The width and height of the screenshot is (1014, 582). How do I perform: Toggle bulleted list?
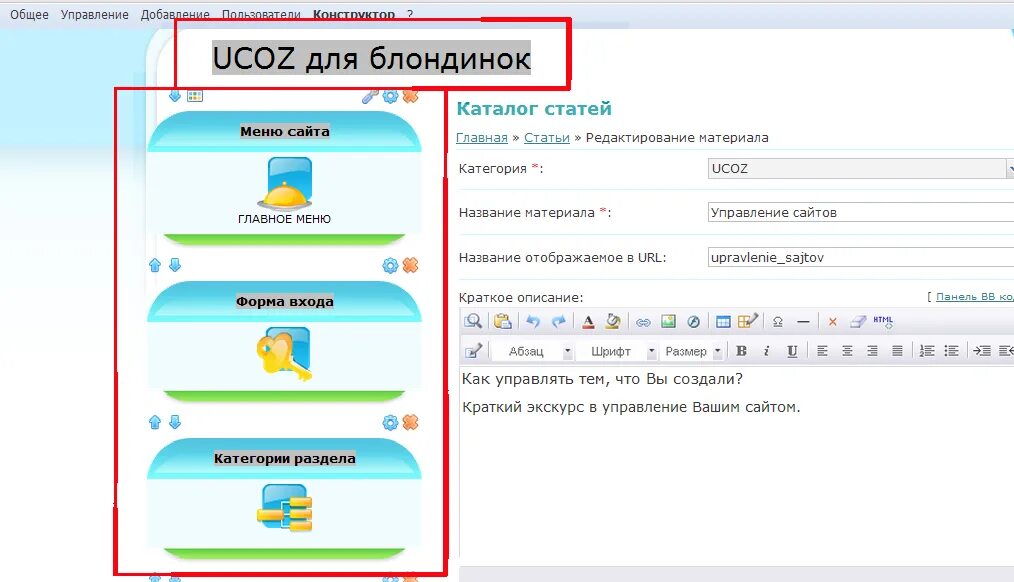point(951,350)
